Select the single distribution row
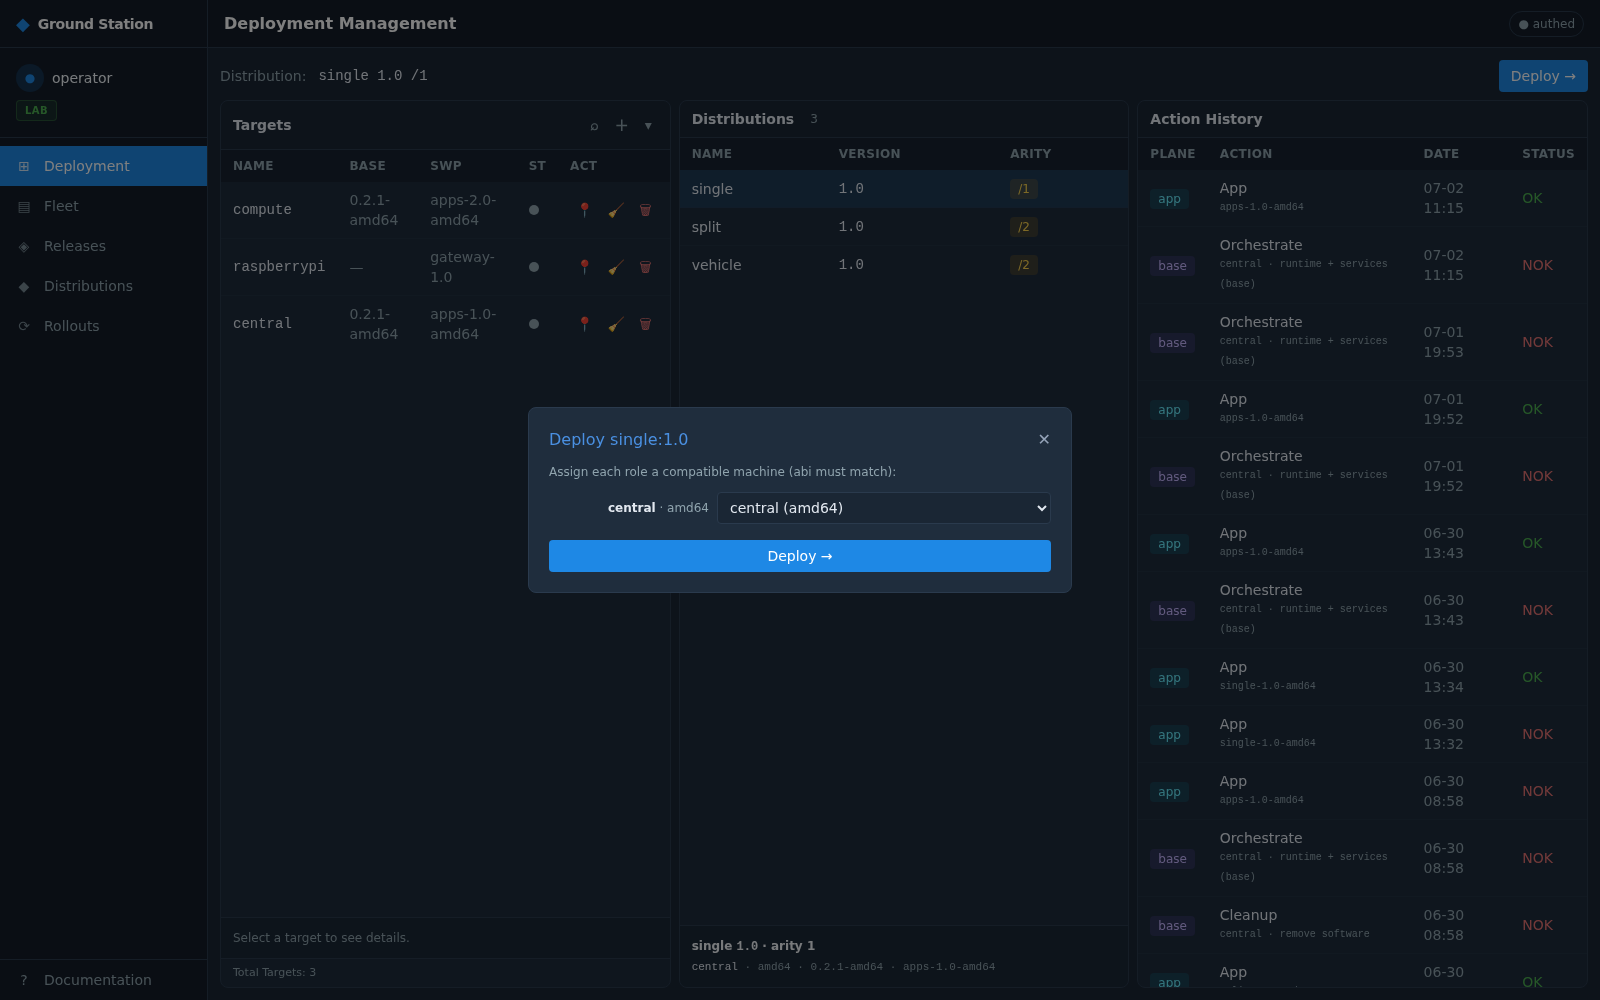 [x=904, y=189]
